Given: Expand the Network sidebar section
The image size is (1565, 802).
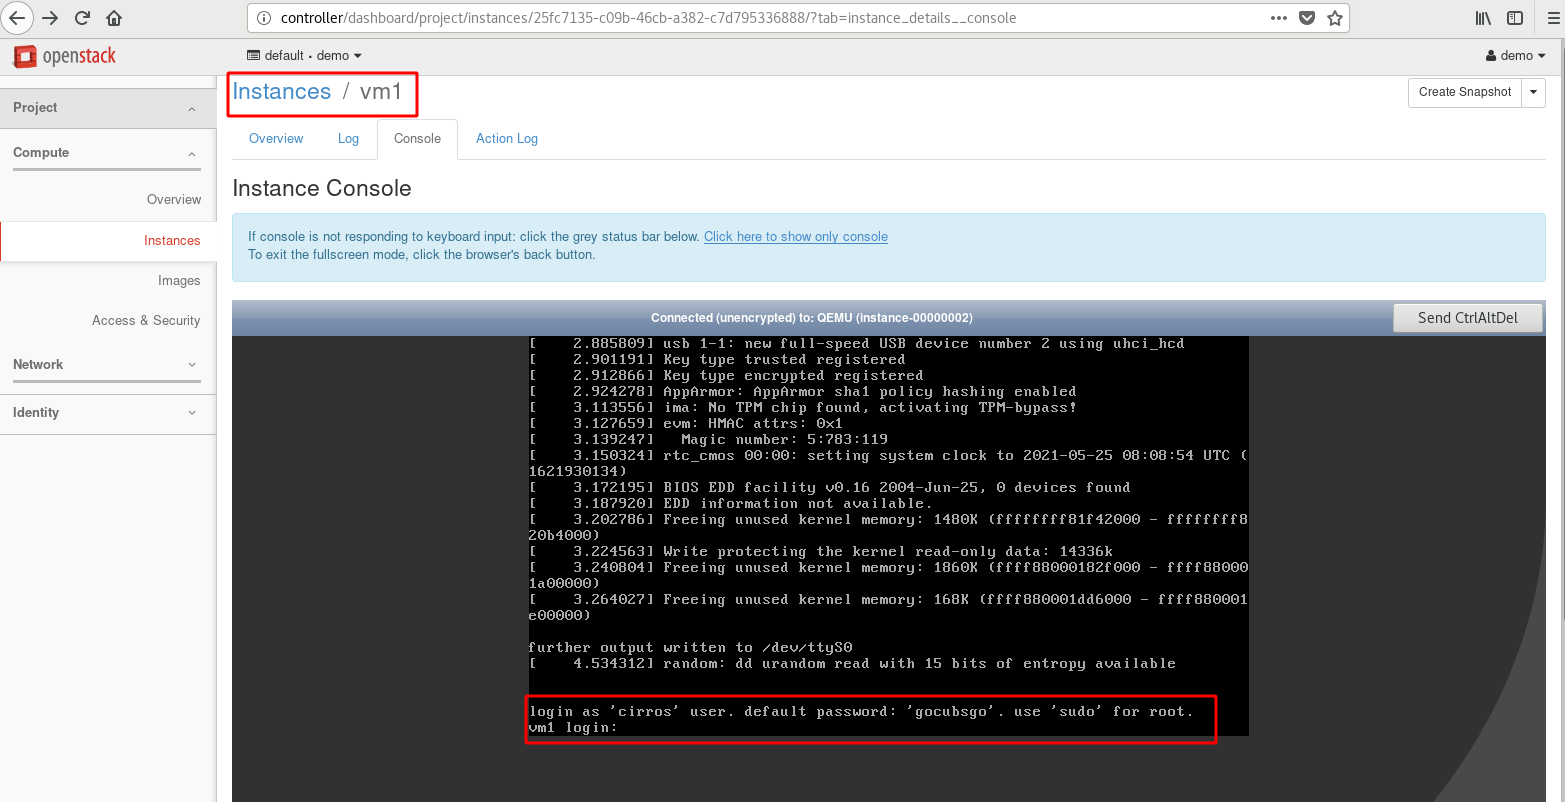Looking at the screenshot, I should click(x=107, y=365).
